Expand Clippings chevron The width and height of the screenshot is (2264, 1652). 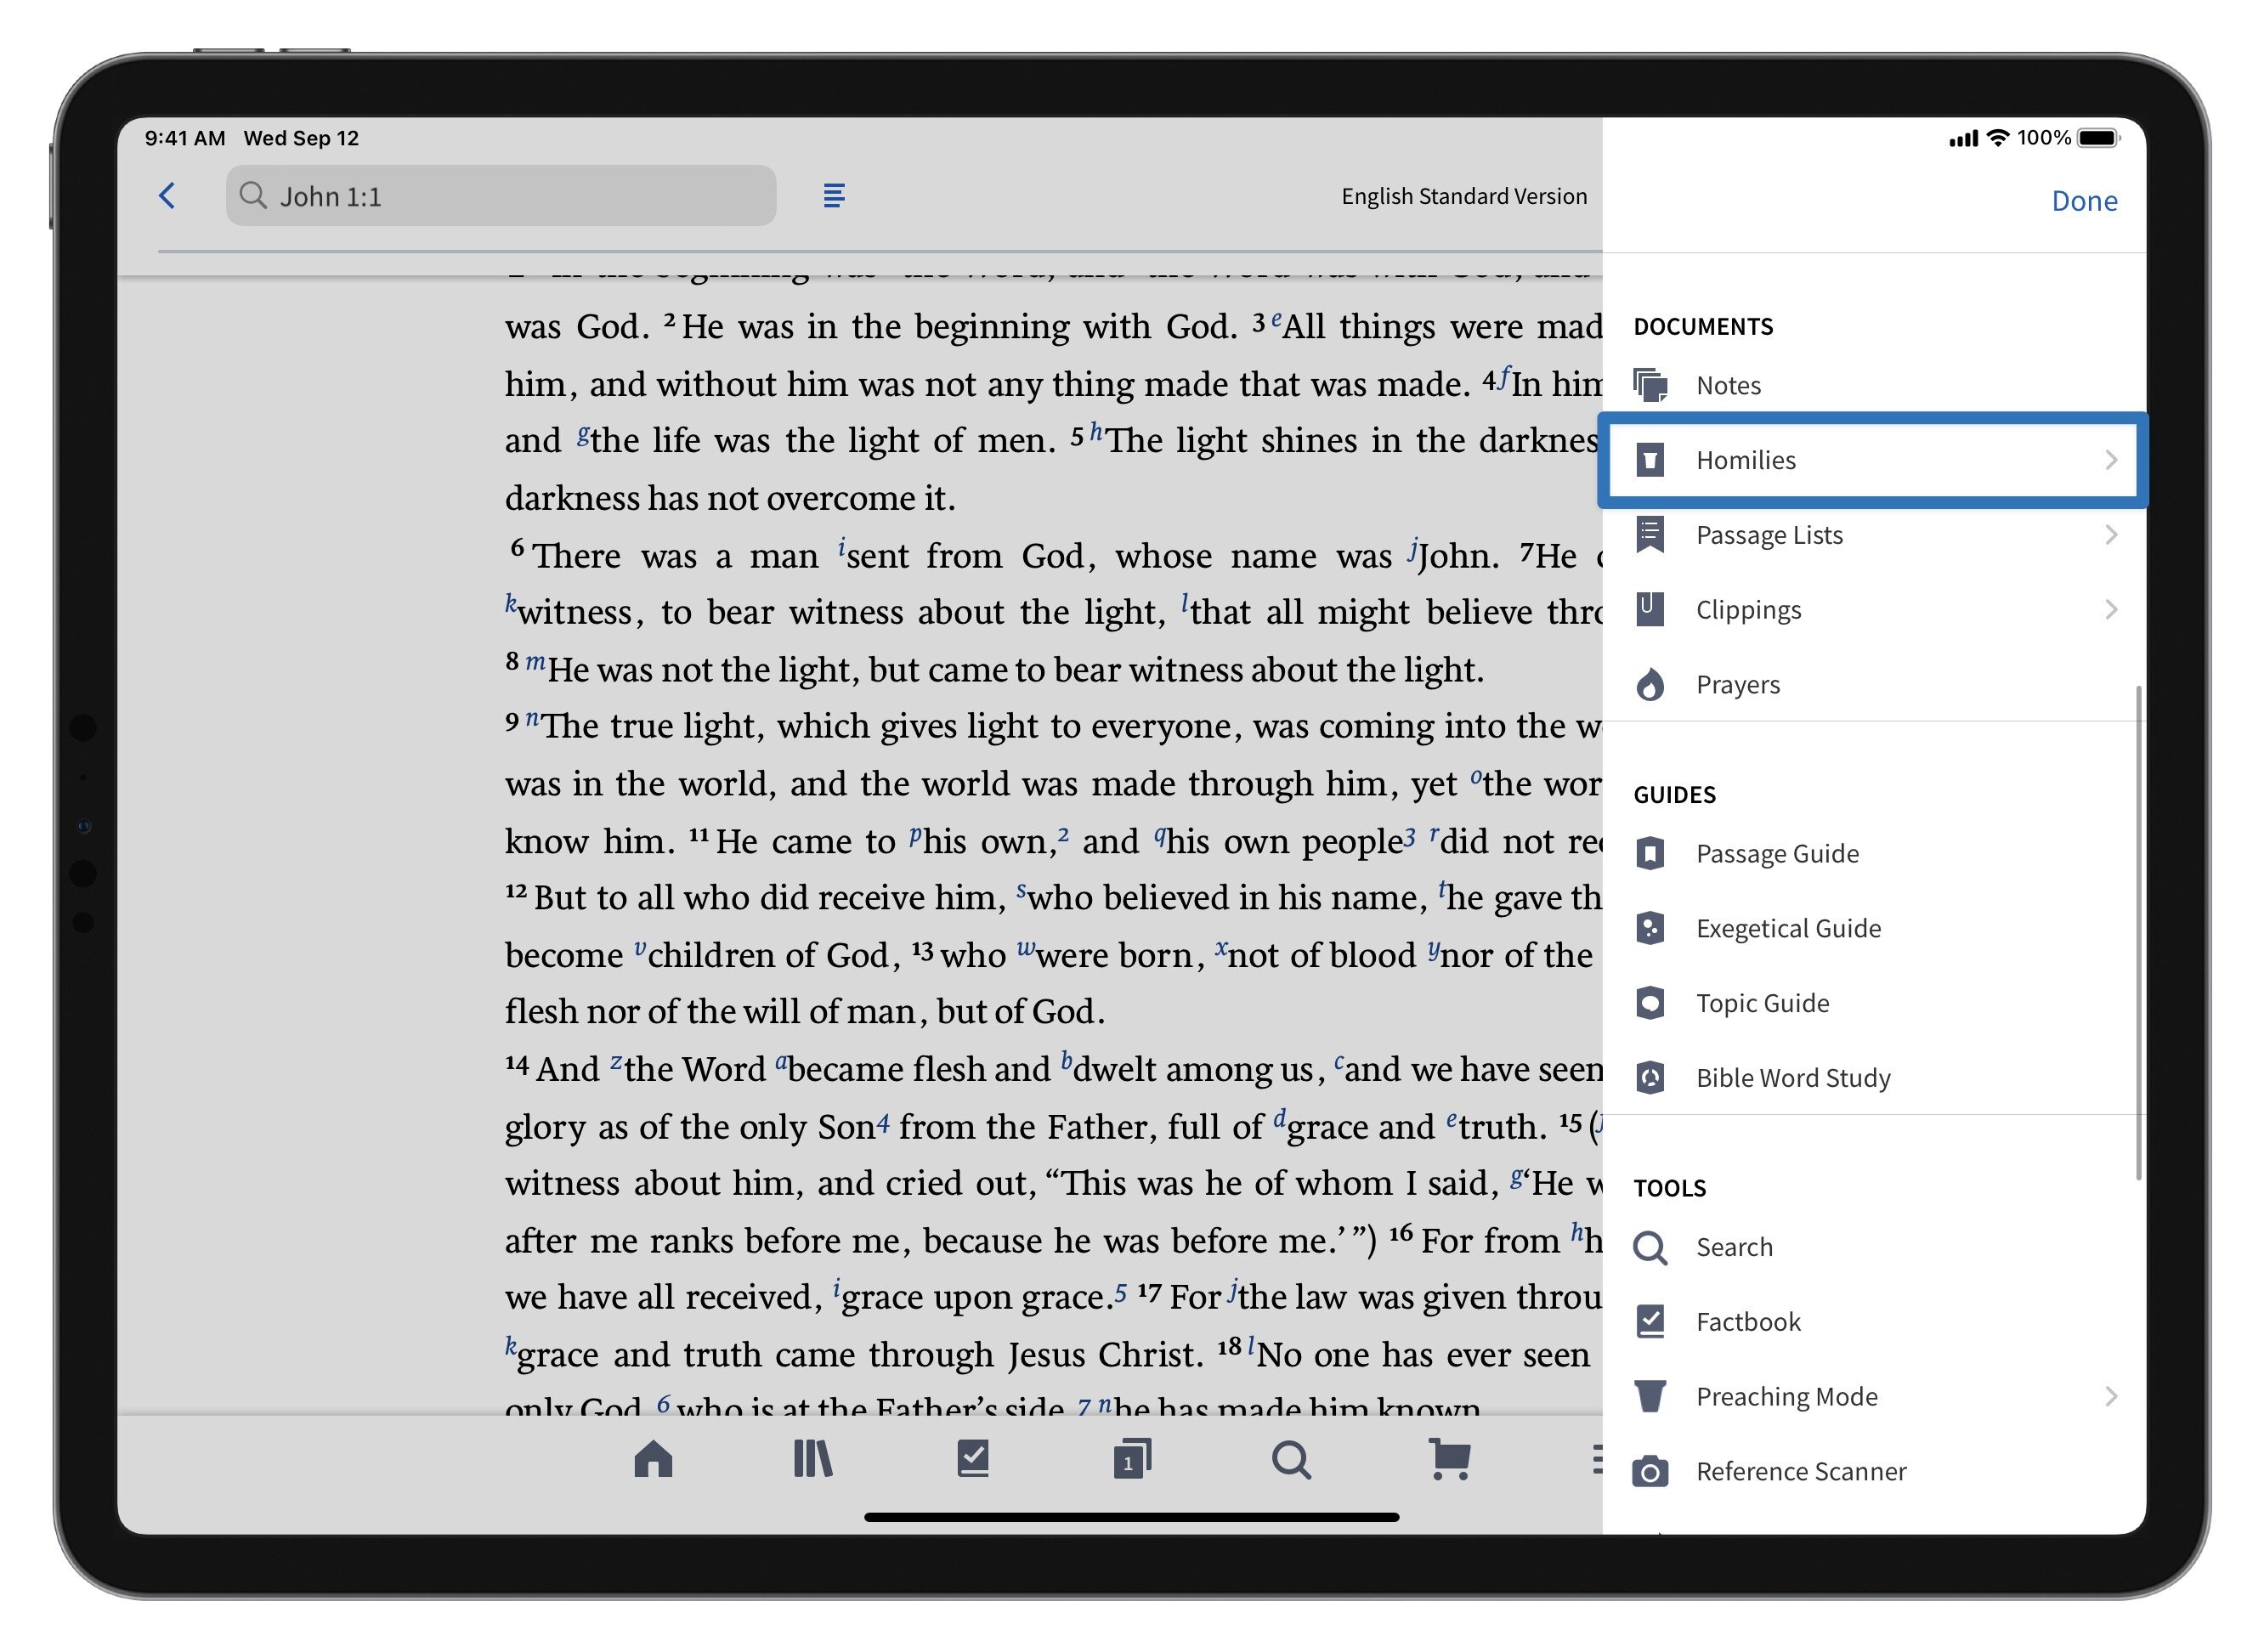click(x=2111, y=610)
